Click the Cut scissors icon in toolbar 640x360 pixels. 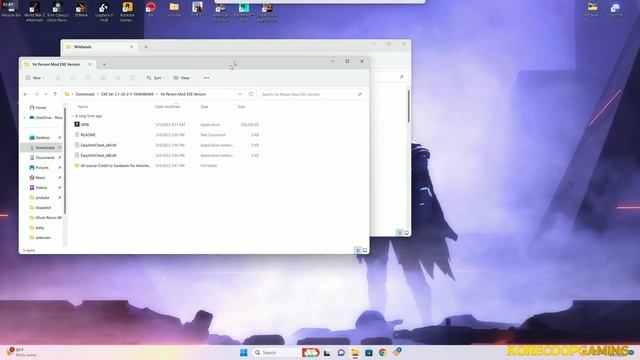(58, 78)
